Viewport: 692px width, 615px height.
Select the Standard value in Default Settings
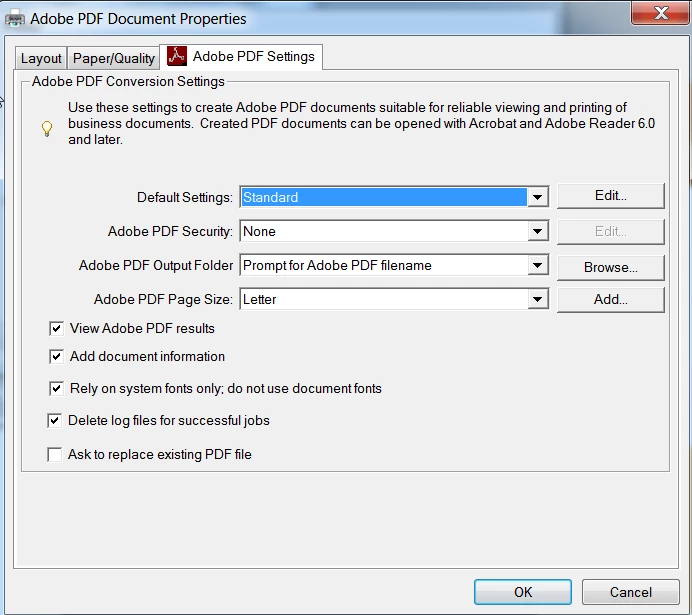384,197
